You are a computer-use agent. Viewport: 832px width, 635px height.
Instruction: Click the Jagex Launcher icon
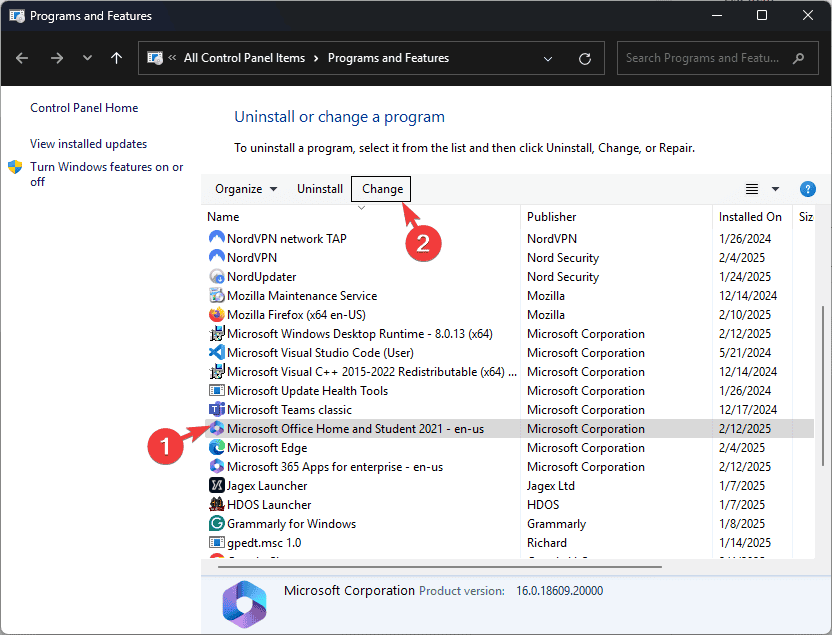pyautogui.click(x=216, y=486)
